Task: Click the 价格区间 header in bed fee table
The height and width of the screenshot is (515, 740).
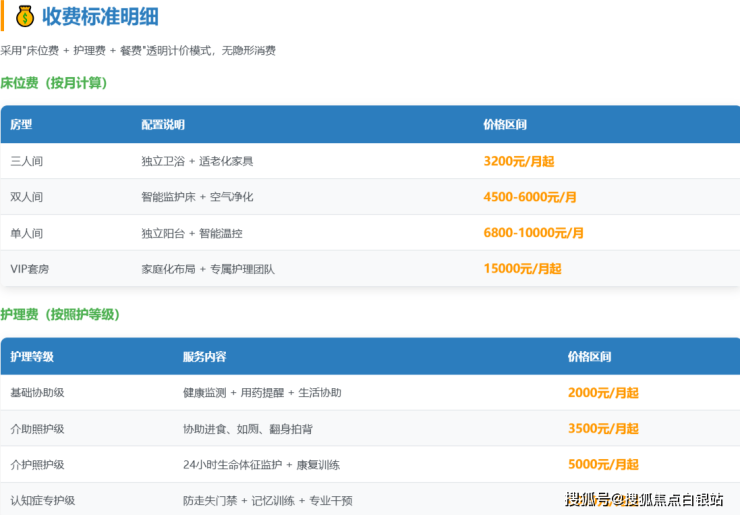Action: click(505, 125)
